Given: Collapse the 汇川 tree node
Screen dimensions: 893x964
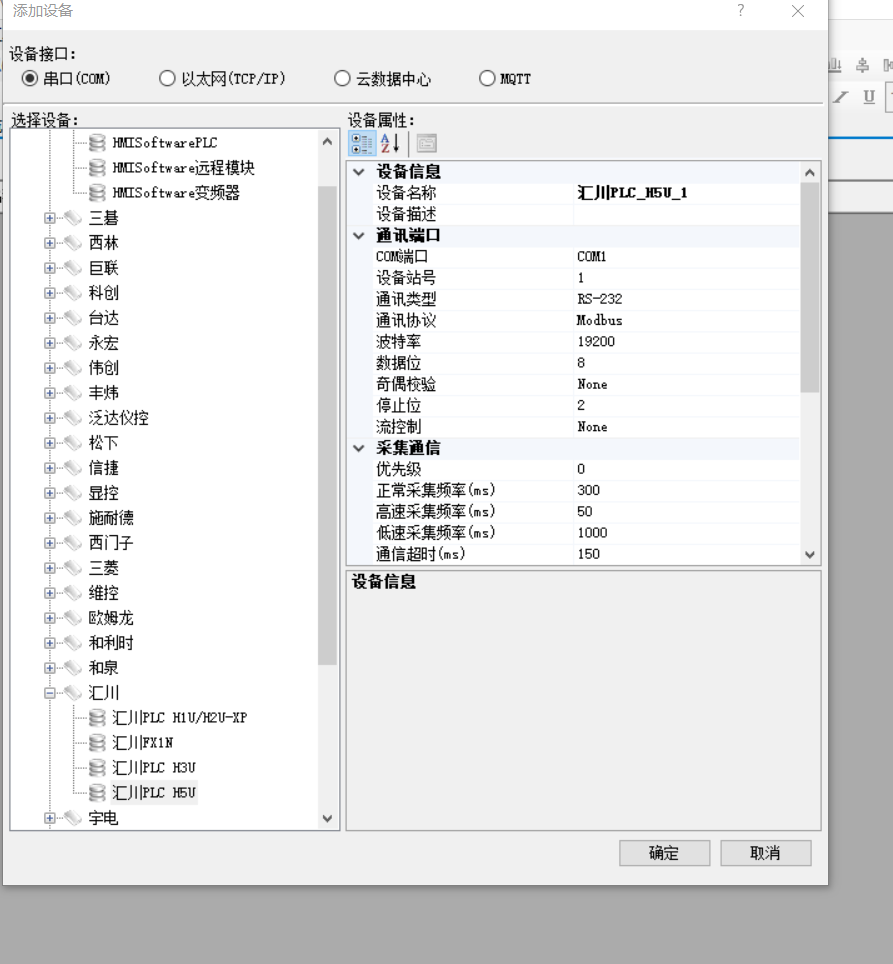Looking at the screenshot, I should [x=50, y=693].
